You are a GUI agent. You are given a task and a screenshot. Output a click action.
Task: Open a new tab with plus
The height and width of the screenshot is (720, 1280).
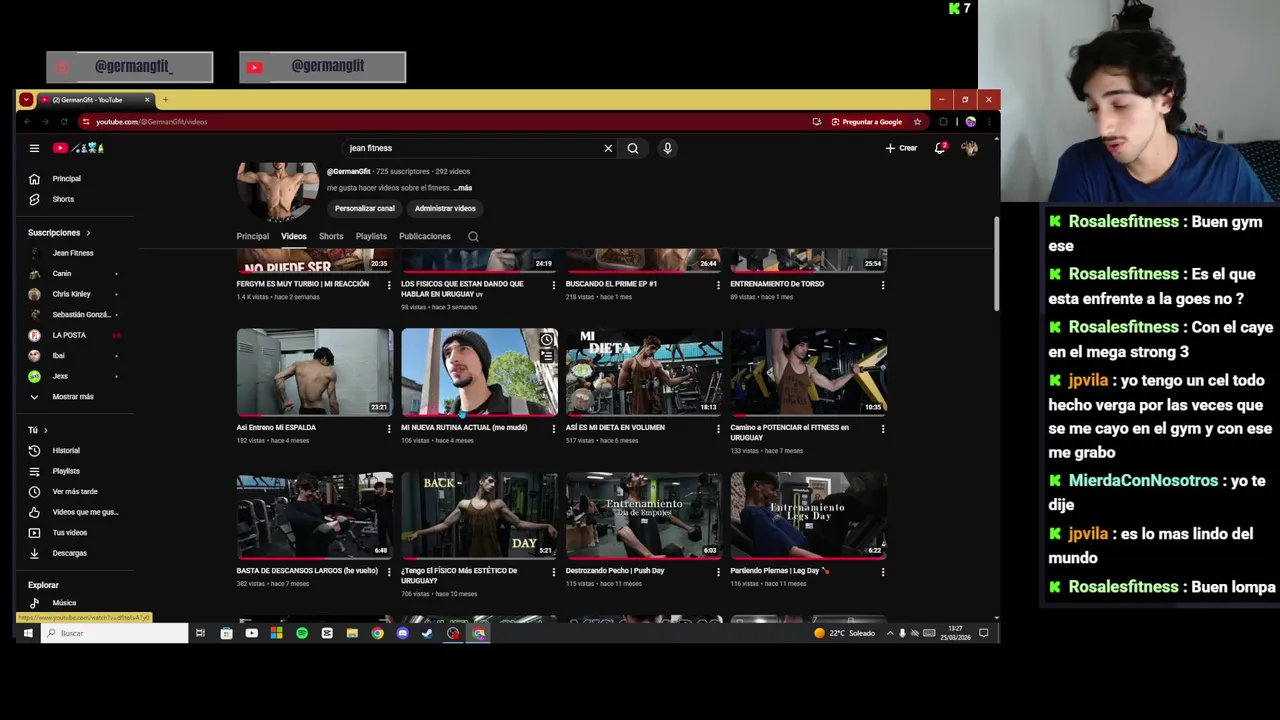pyautogui.click(x=165, y=100)
